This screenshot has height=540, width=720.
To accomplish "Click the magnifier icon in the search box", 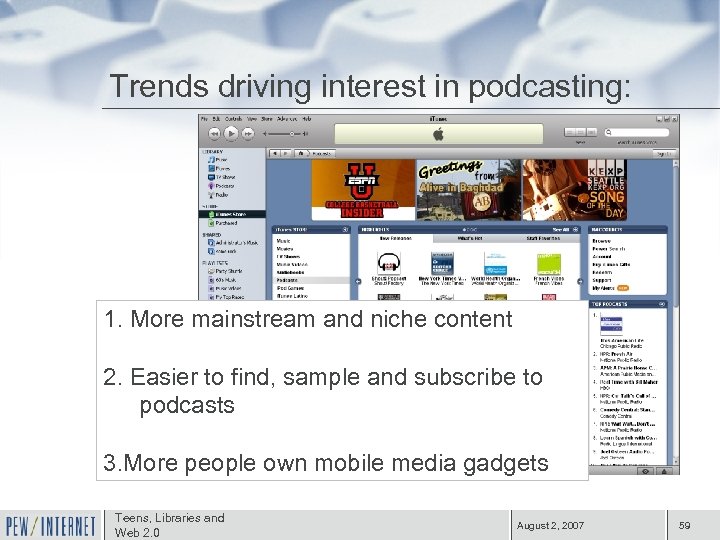I will 609,132.
